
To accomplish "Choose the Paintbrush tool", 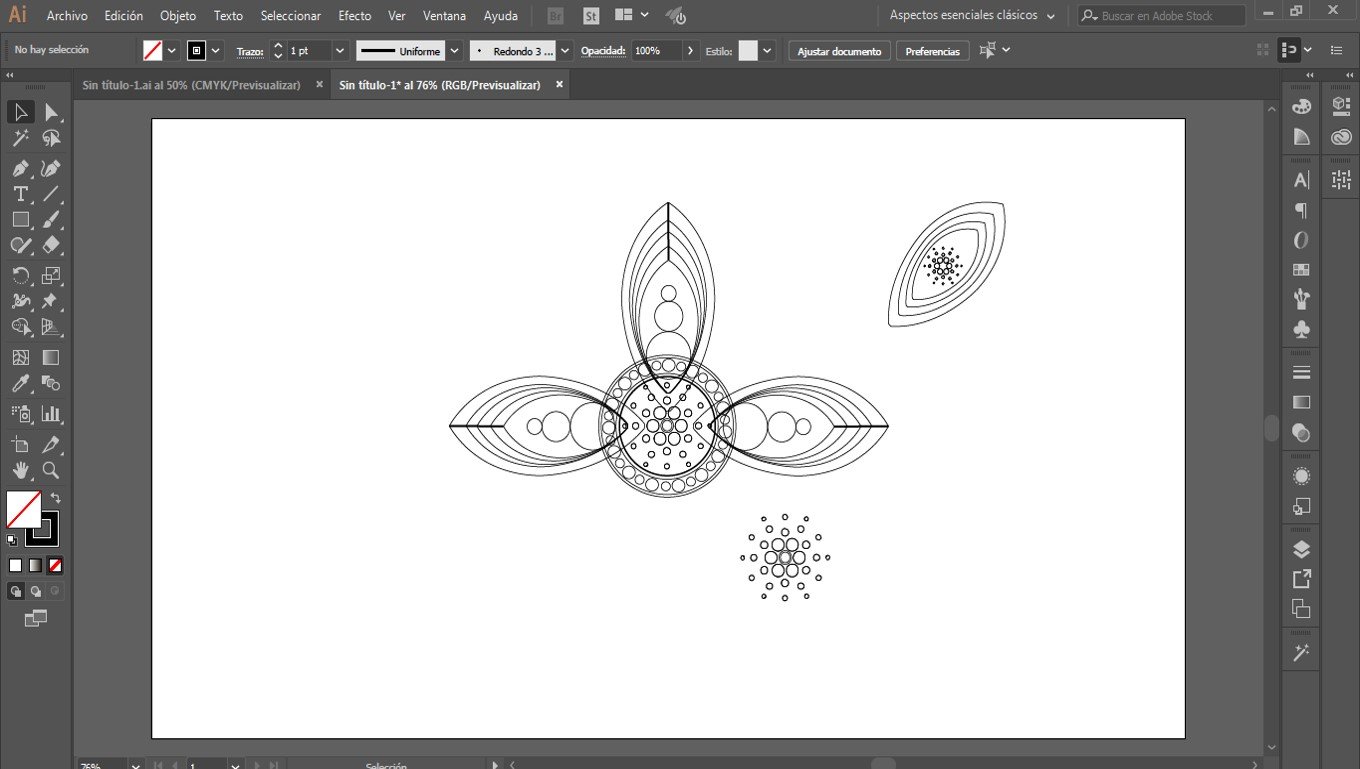I will 51,220.
